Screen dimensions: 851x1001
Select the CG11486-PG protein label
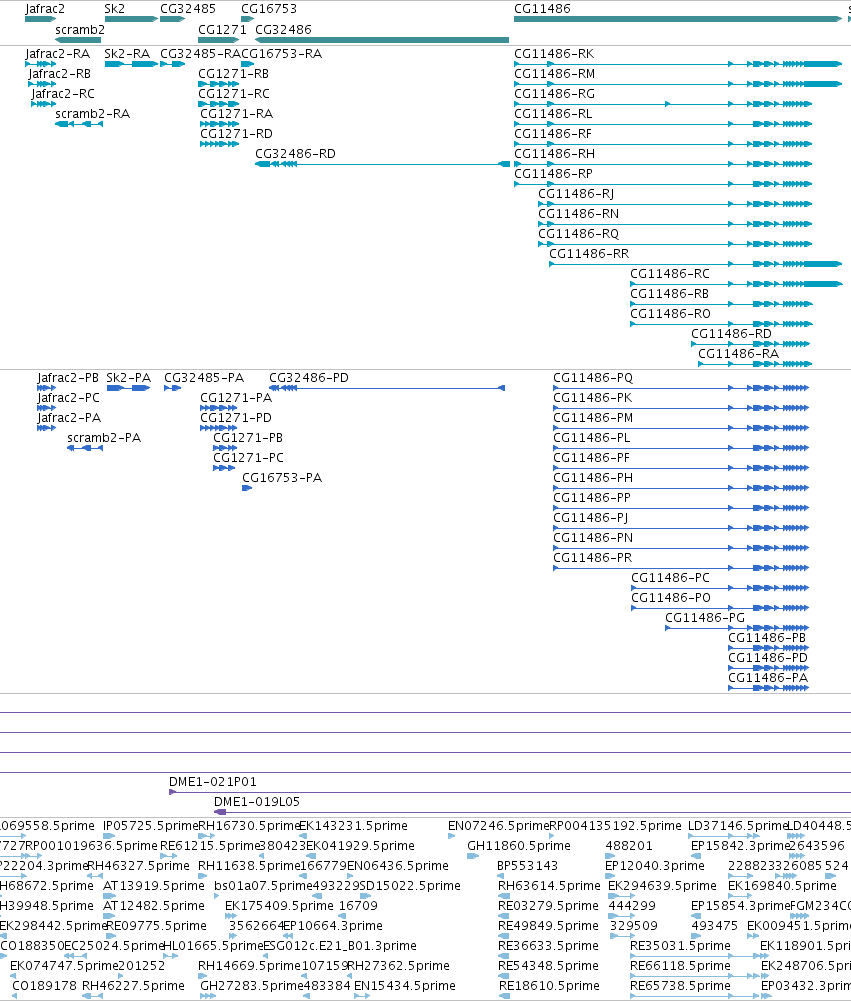[705, 618]
